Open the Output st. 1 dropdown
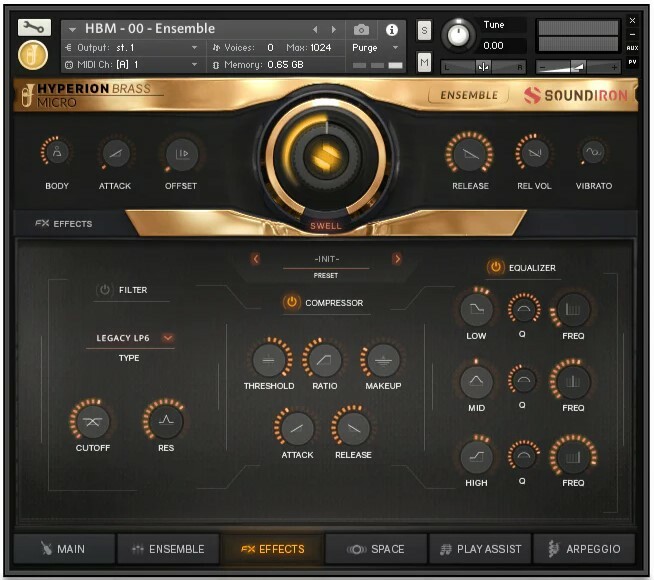The height and width of the screenshot is (580, 654). [132, 48]
